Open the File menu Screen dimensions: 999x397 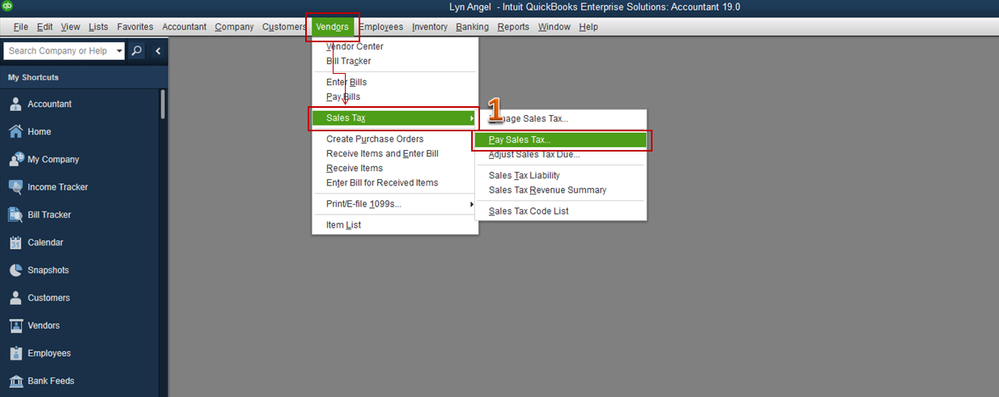(x=20, y=27)
